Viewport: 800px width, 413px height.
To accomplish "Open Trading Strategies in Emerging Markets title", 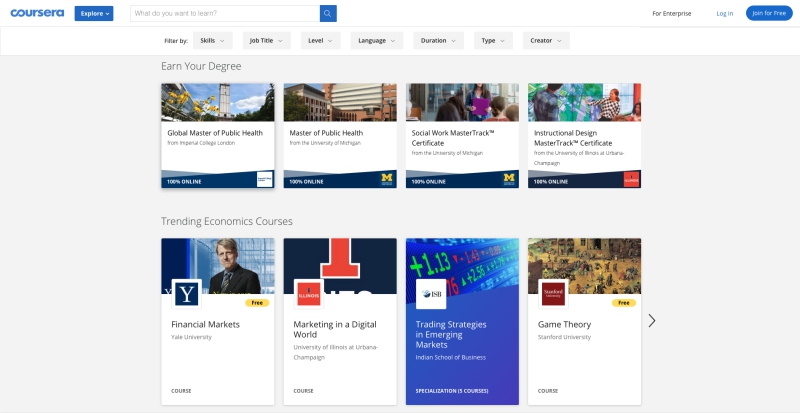I will click(x=451, y=334).
